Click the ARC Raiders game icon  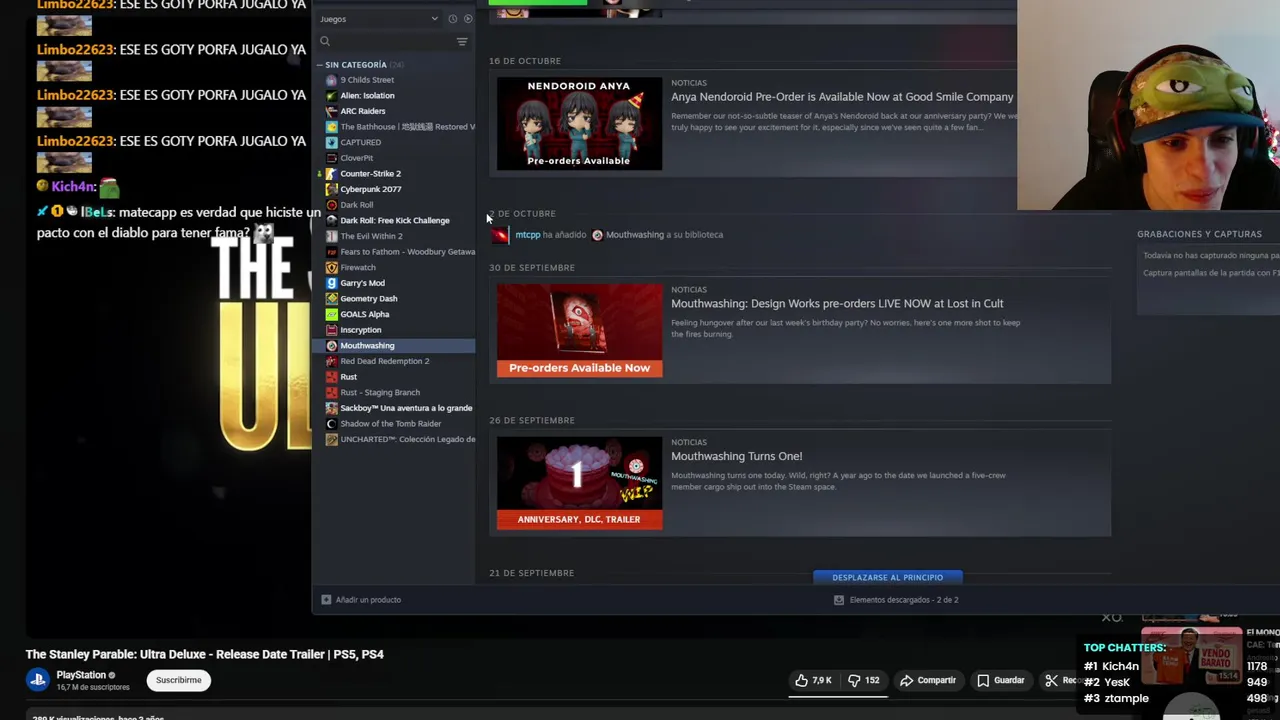pyautogui.click(x=332, y=111)
